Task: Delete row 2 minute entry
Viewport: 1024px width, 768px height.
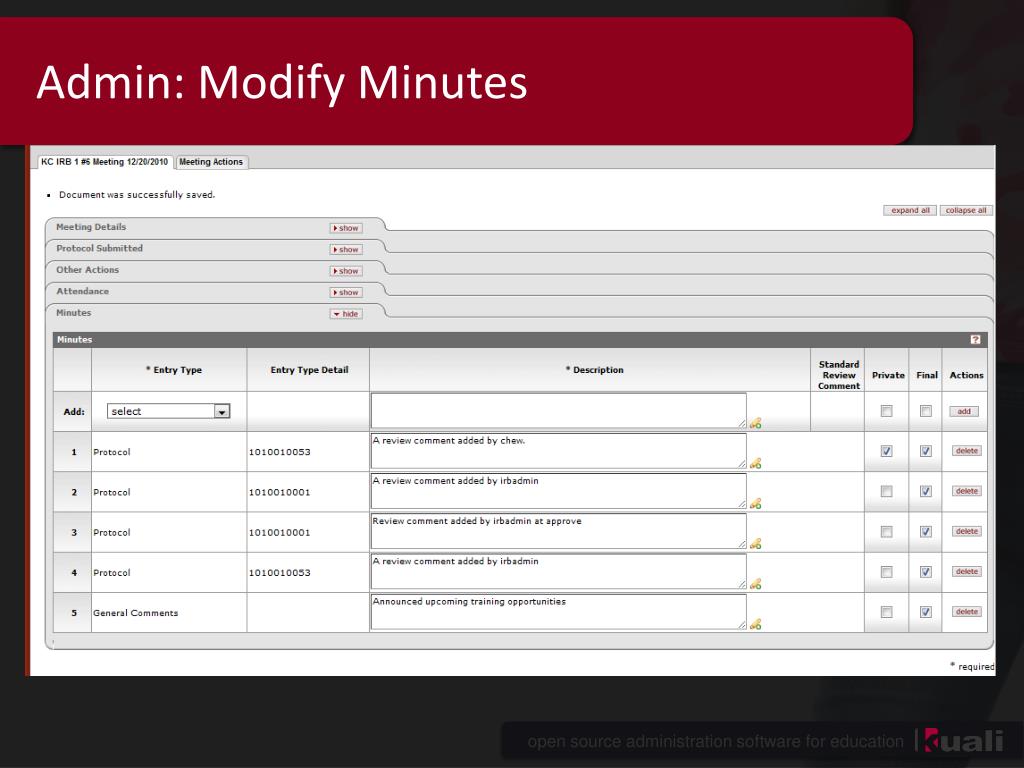Action: (967, 491)
